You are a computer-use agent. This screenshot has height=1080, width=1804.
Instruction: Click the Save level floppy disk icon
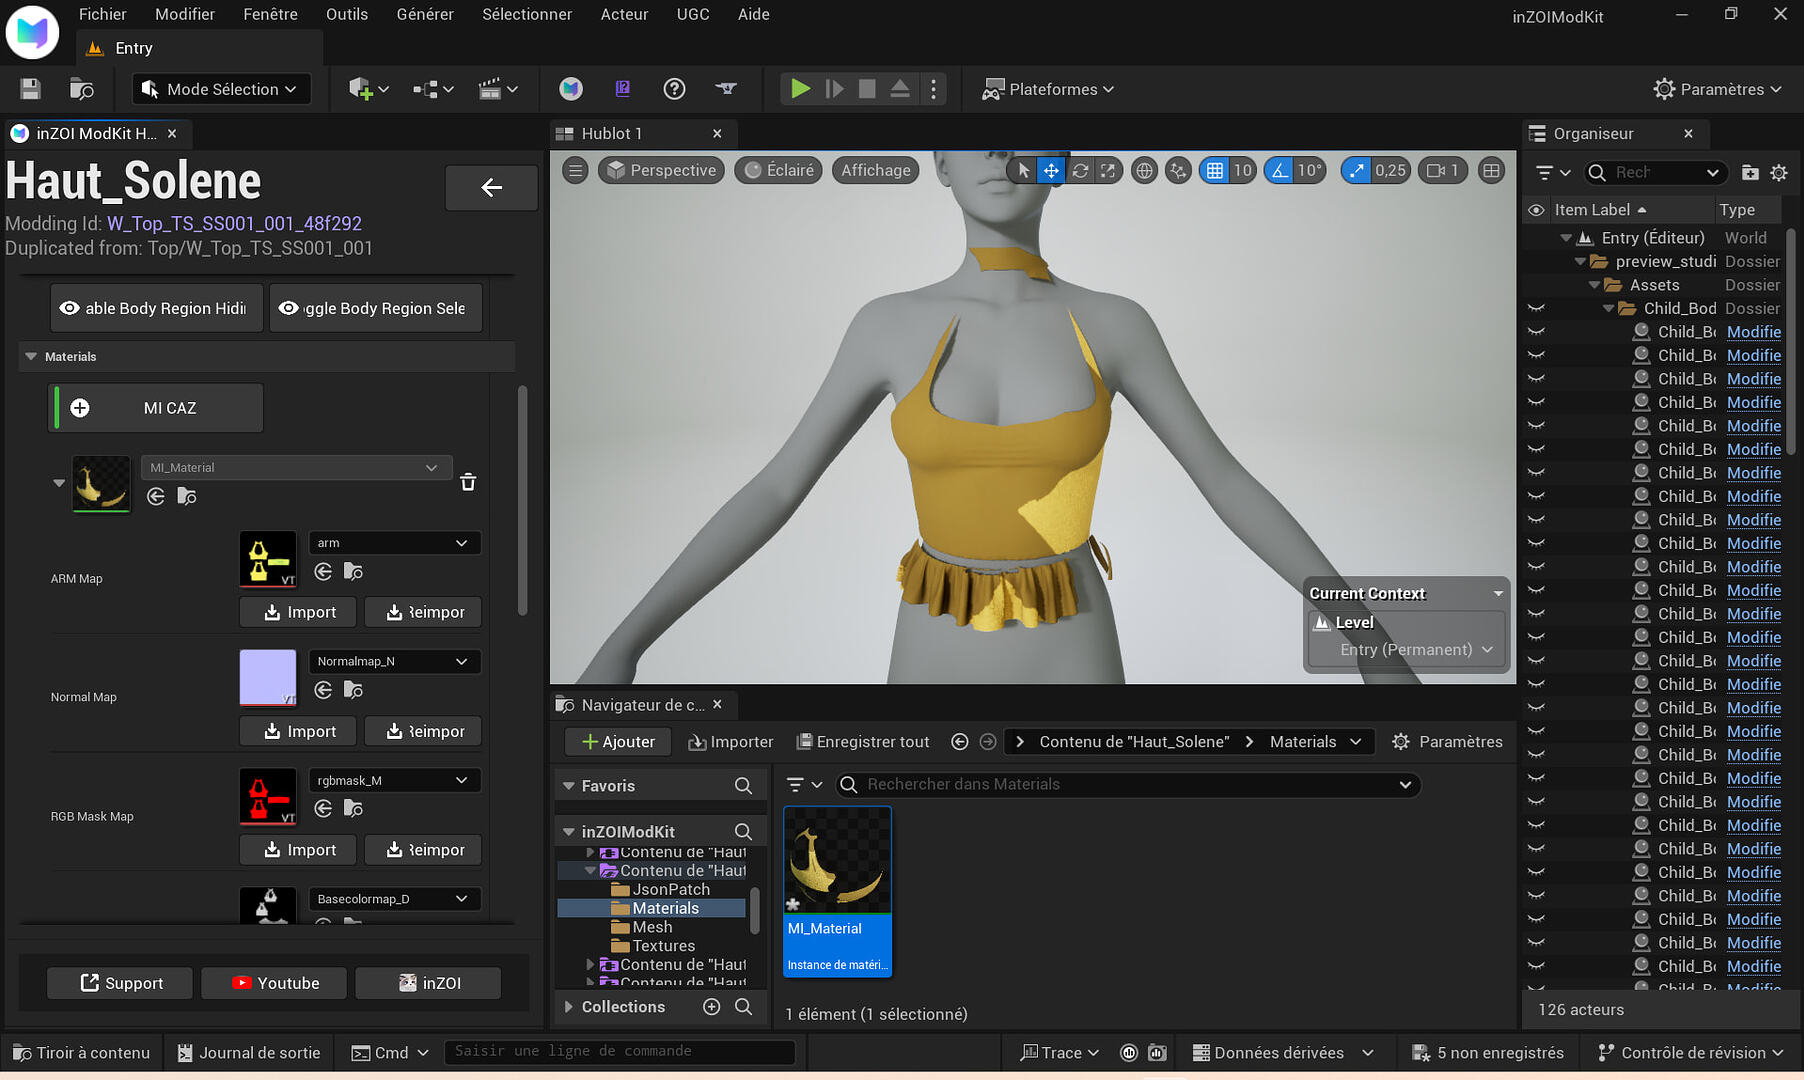(x=30, y=89)
